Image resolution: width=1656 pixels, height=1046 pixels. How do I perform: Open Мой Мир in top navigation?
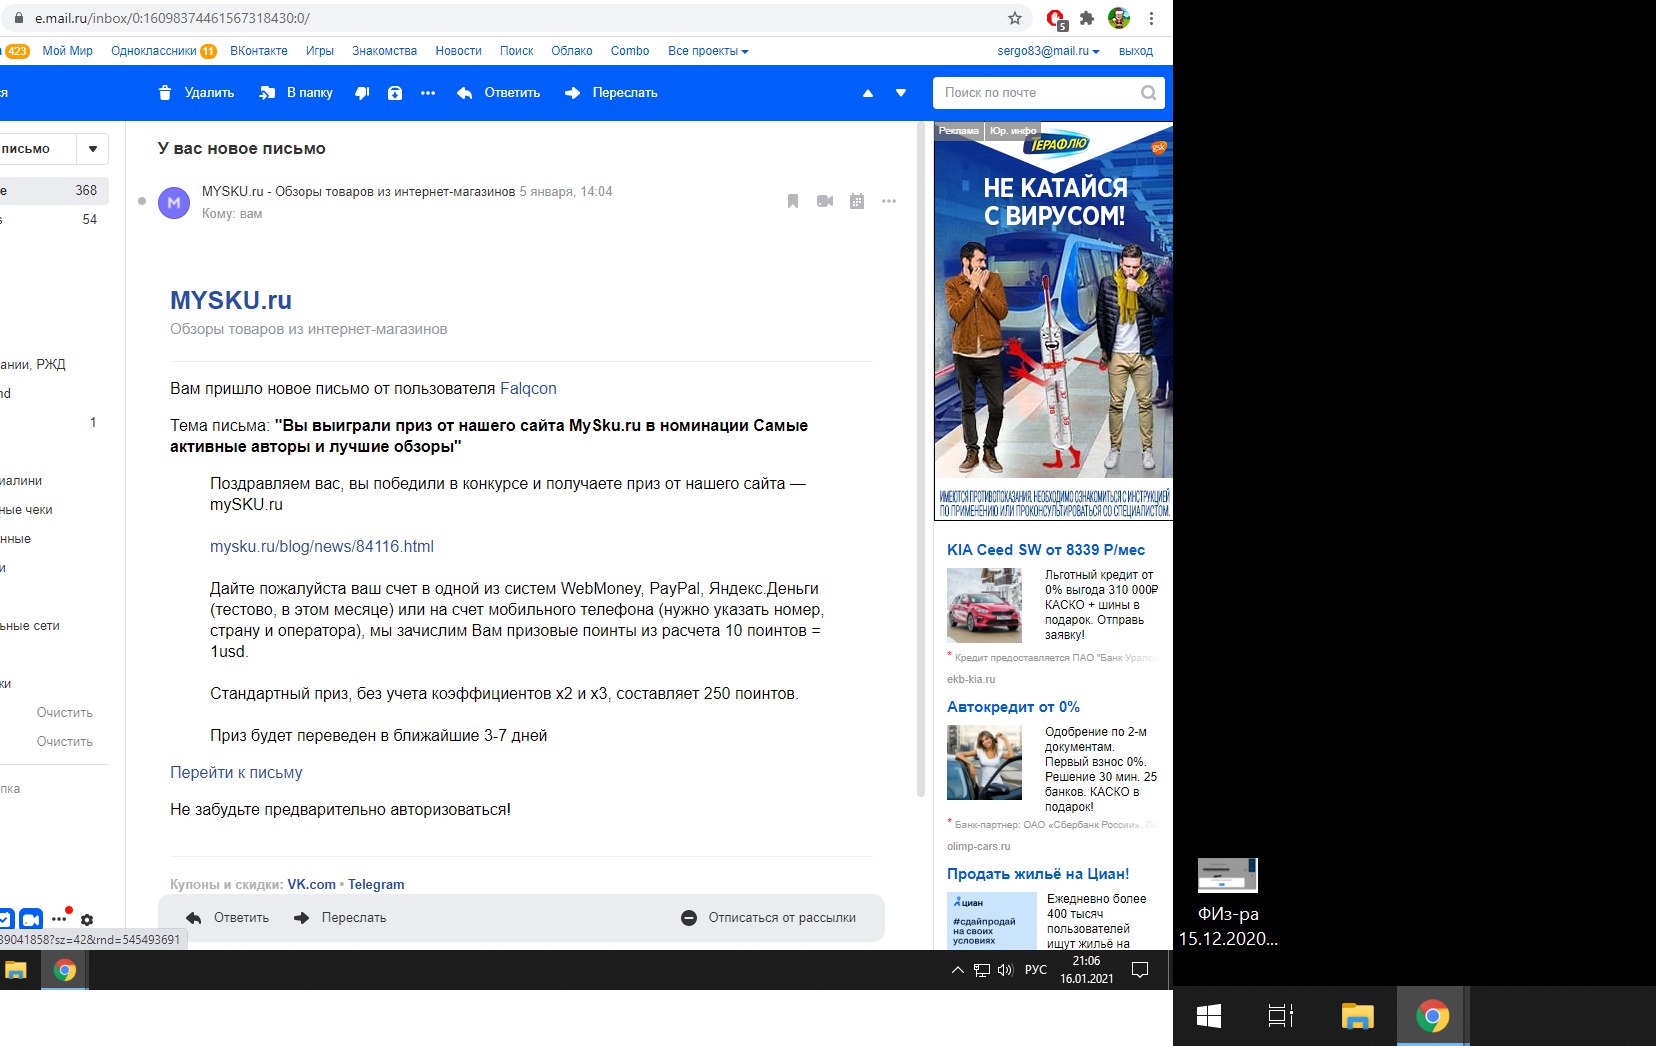click(68, 51)
